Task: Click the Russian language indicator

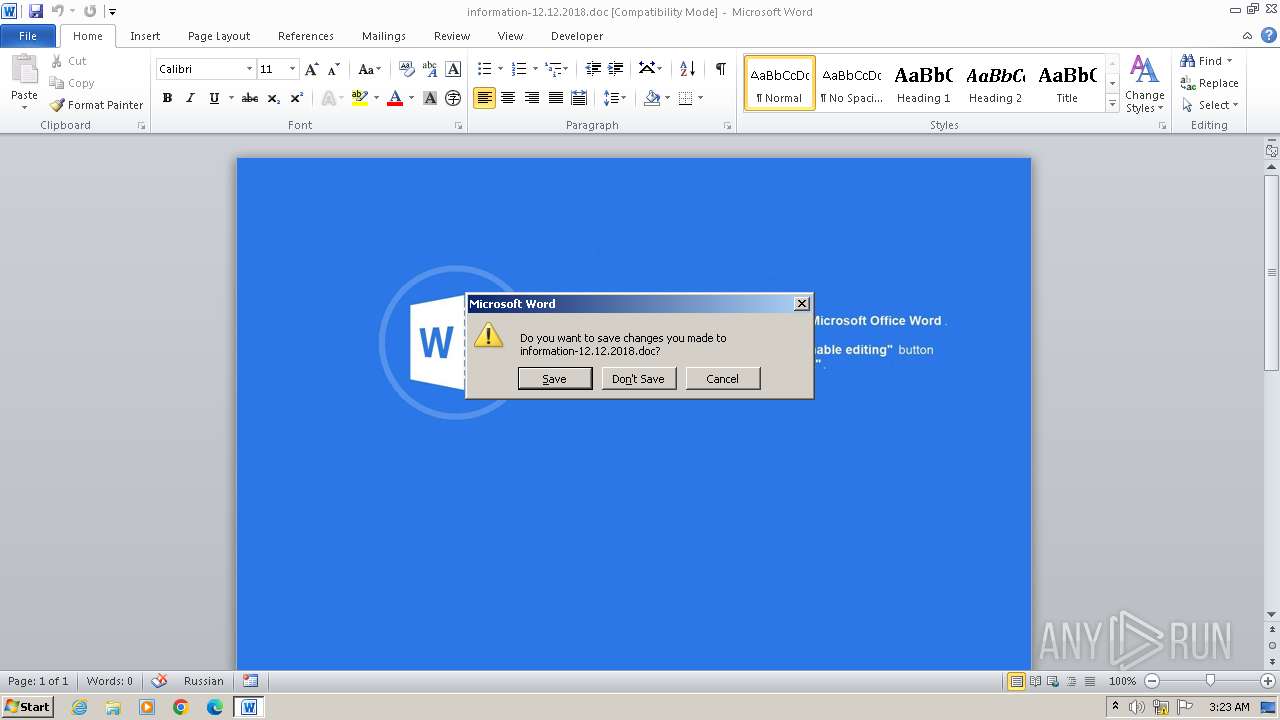Action: (204, 681)
